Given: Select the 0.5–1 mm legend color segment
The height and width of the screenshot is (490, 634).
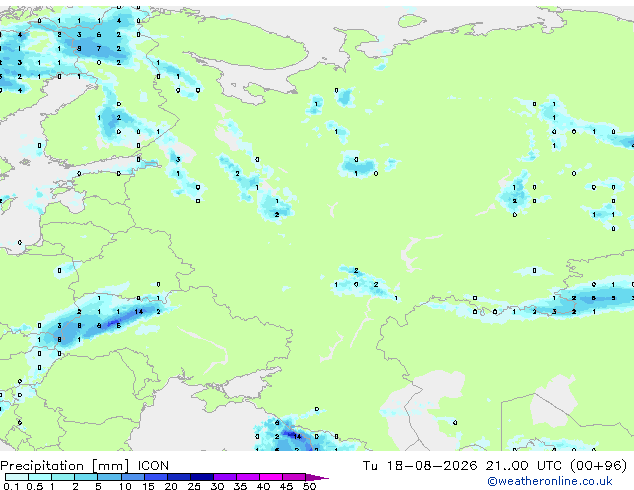Looking at the screenshot, I should 40,477.
